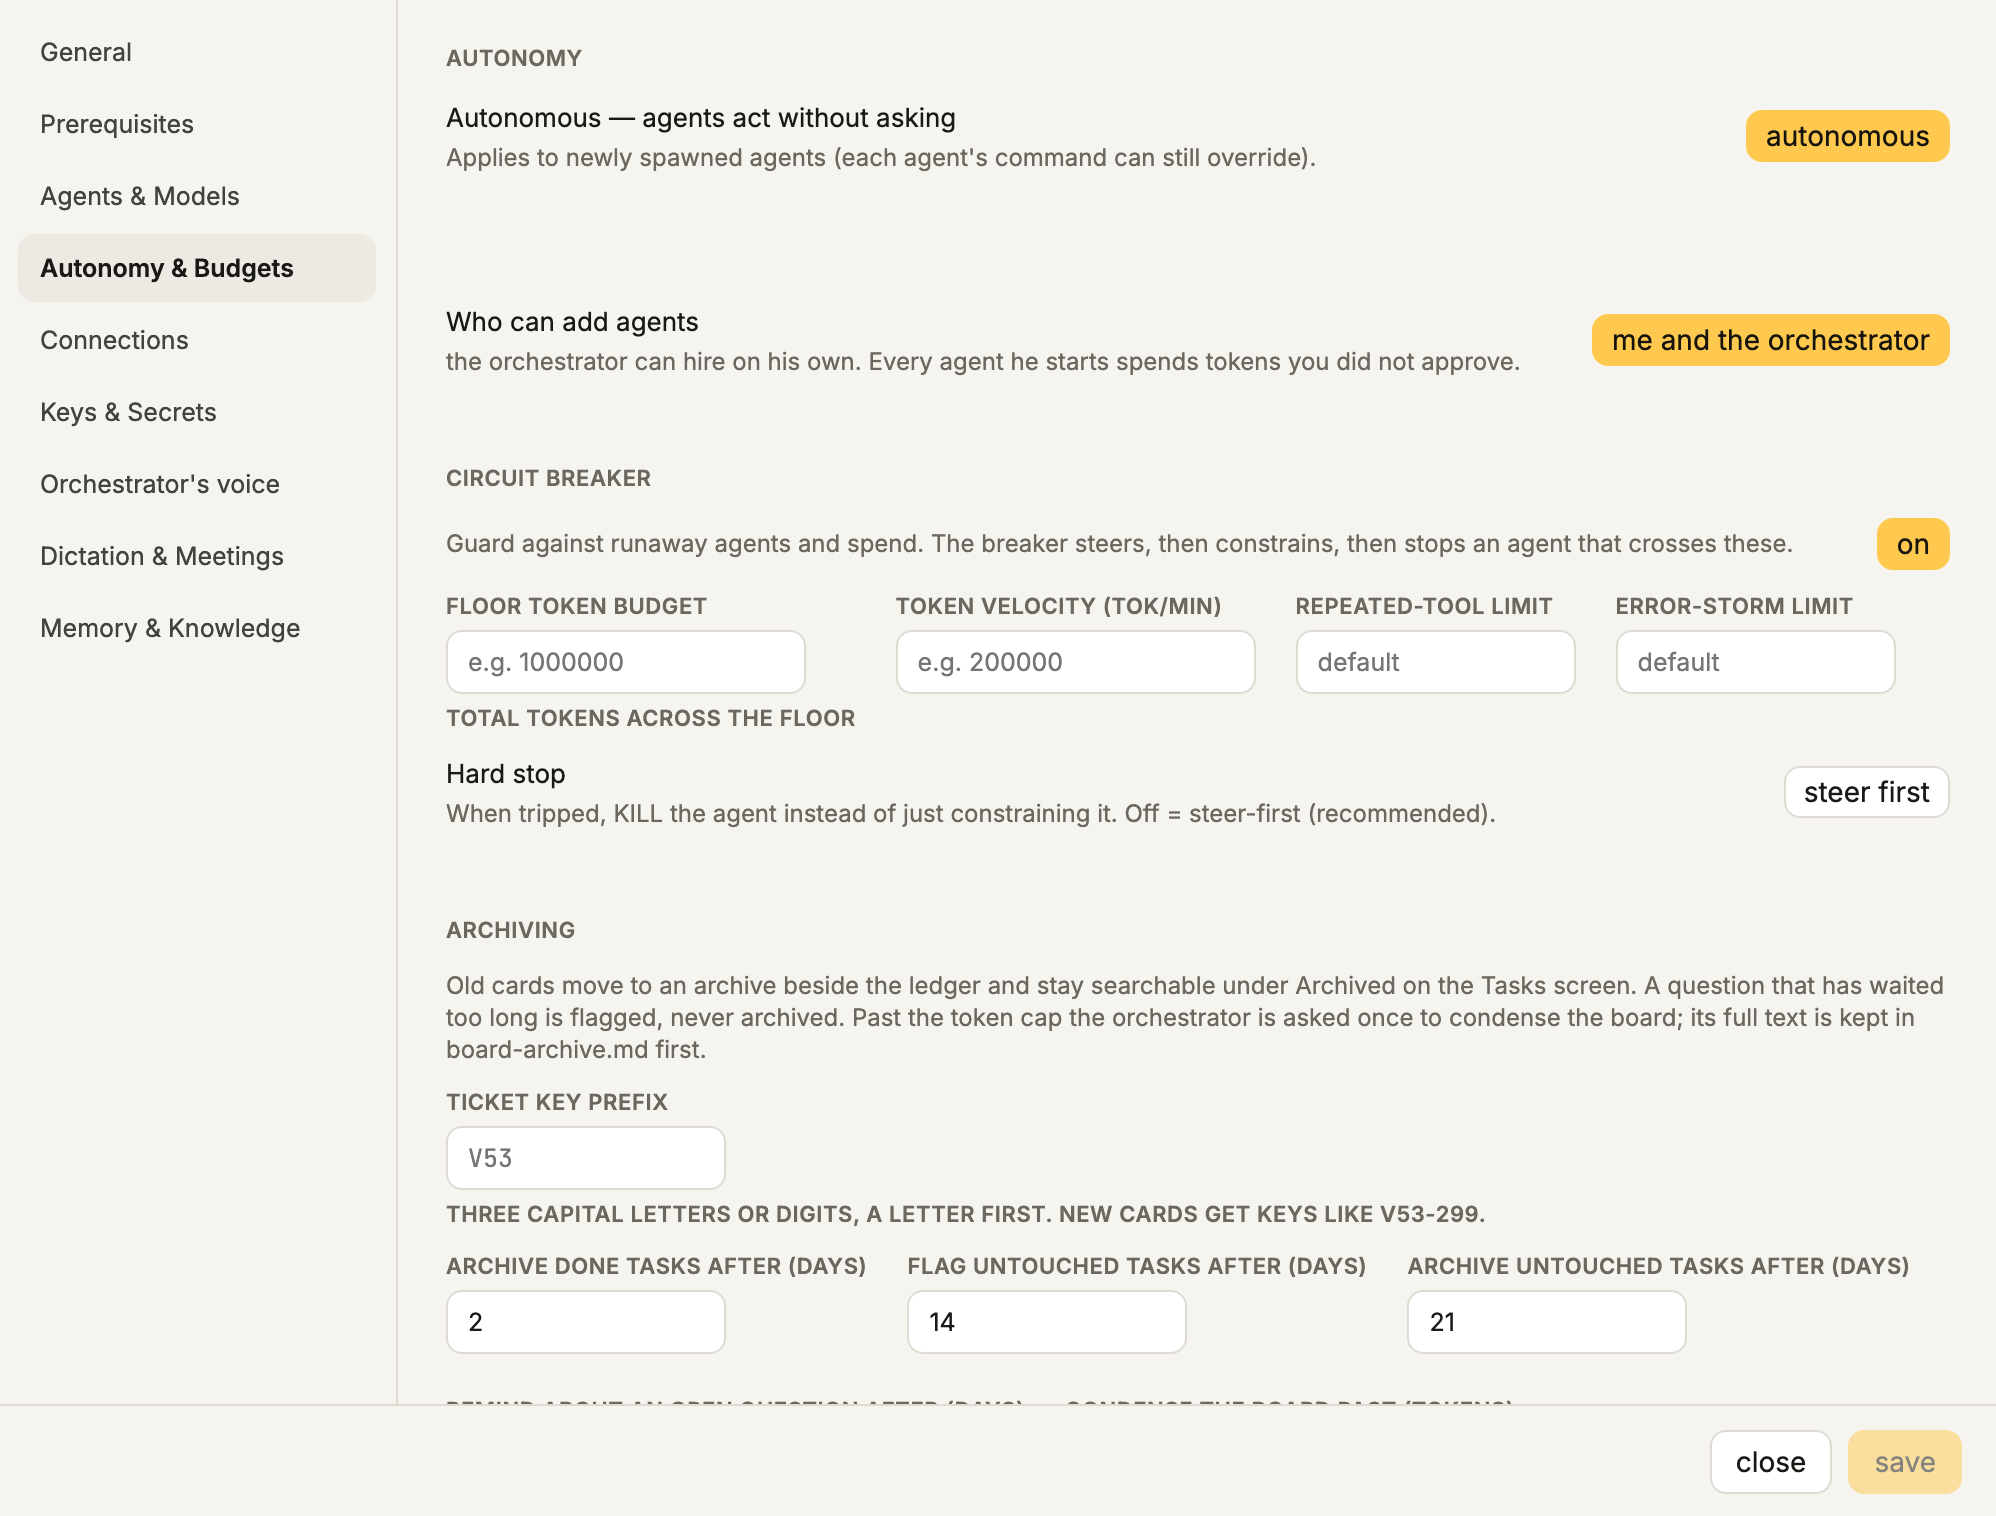Toggle the 'steer first' hard stop option
Viewport: 1996px width, 1516px height.
click(x=1866, y=792)
